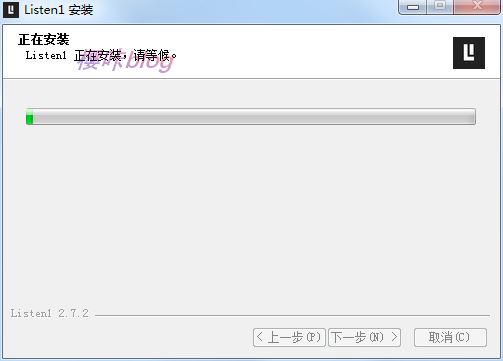Click the green installation progress bar
The height and width of the screenshot is (361, 503).
pyautogui.click(x=251, y=117)
